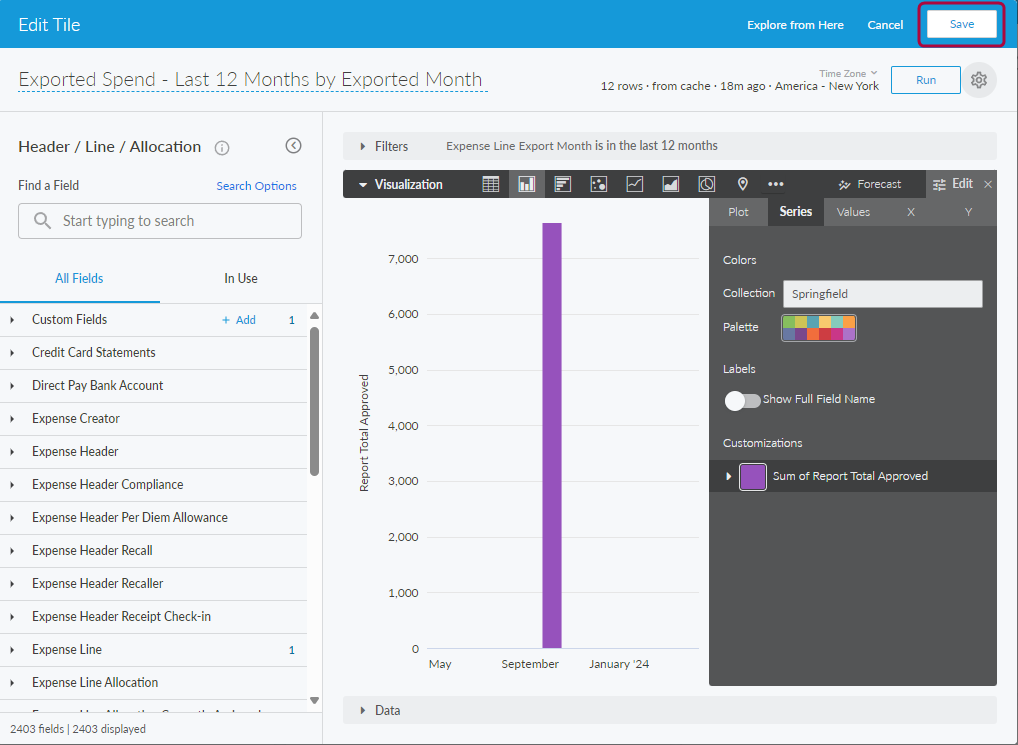Expand the Data section
This screenshot has height=745, width=1018.
coord(363,710)
